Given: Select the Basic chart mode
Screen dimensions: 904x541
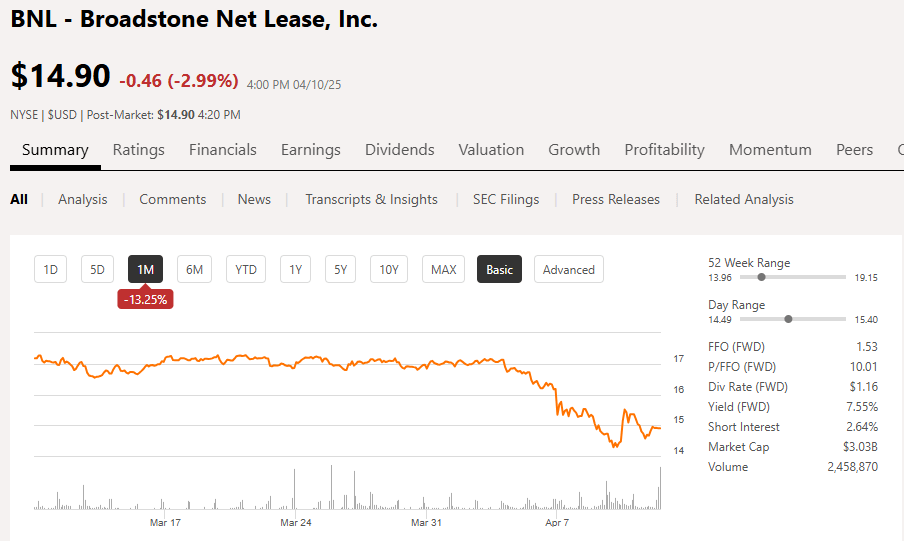Looking at the screenshot, I should pyautogui.click(x=499, y=270).
